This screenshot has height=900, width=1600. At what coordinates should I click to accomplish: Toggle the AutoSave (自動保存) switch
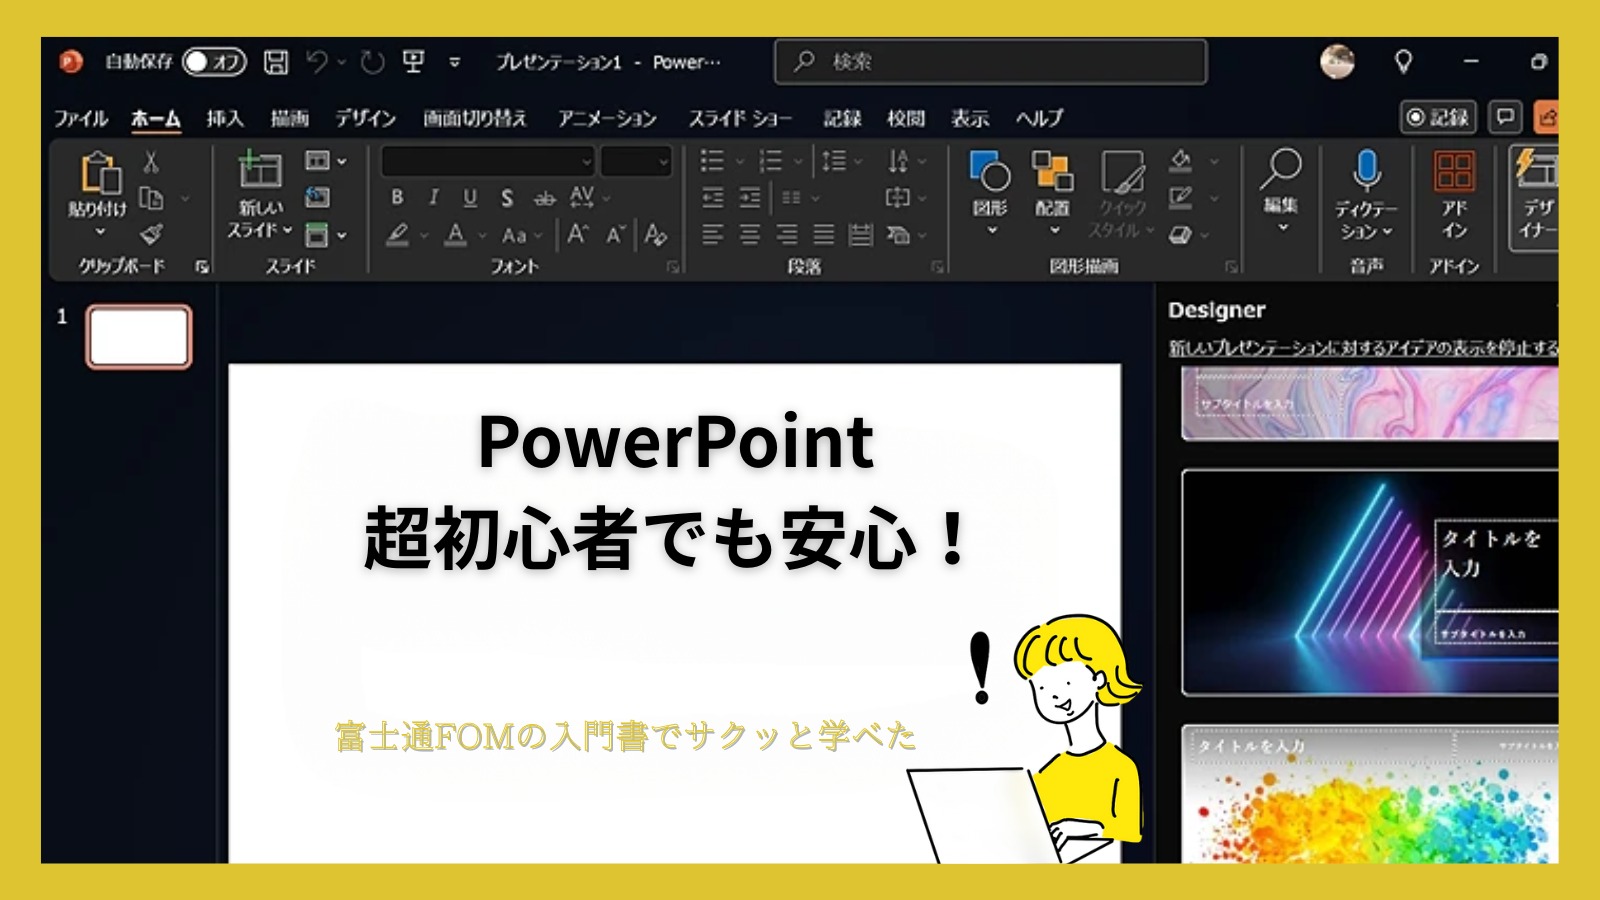214,62
